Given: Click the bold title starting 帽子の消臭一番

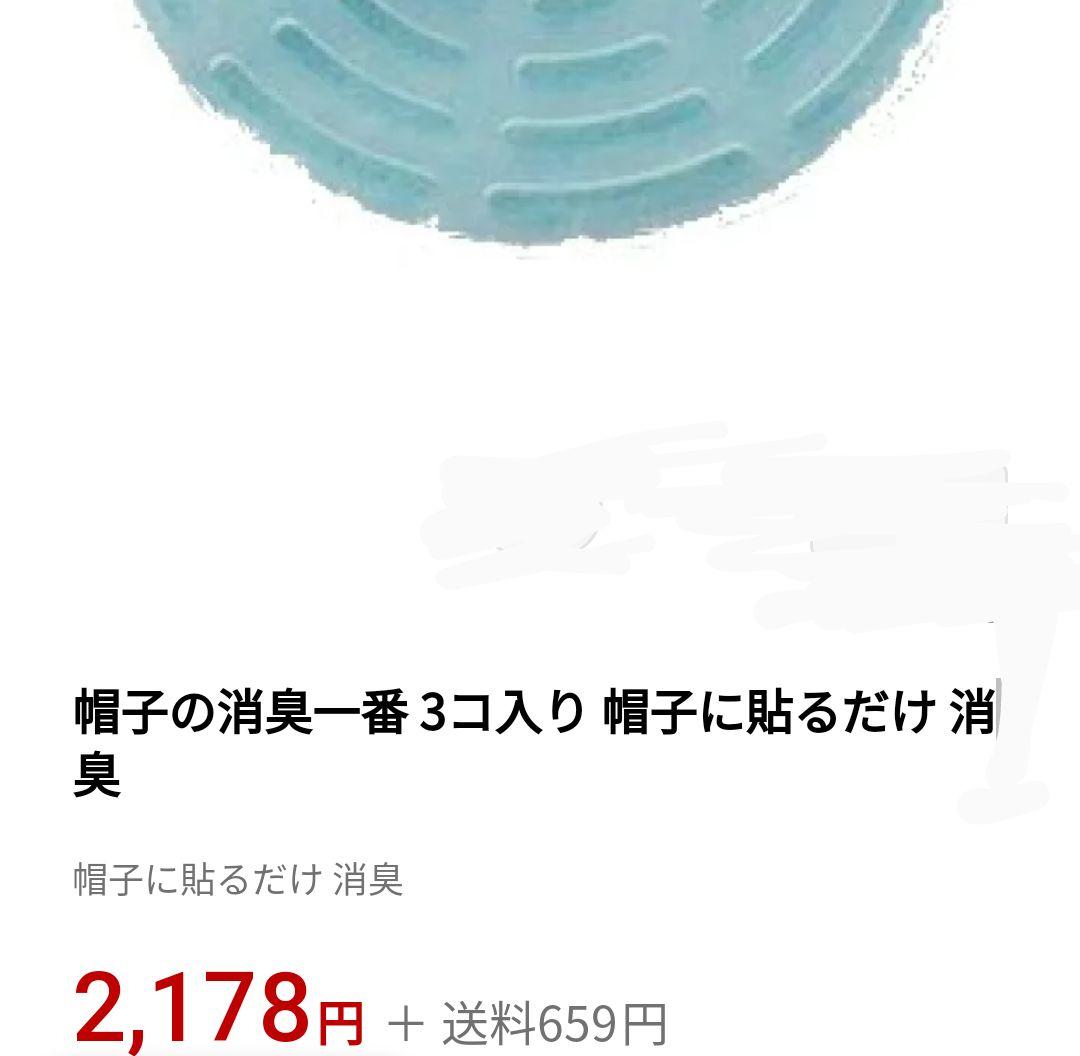Looking at the screenshot, I should [535, 743].
